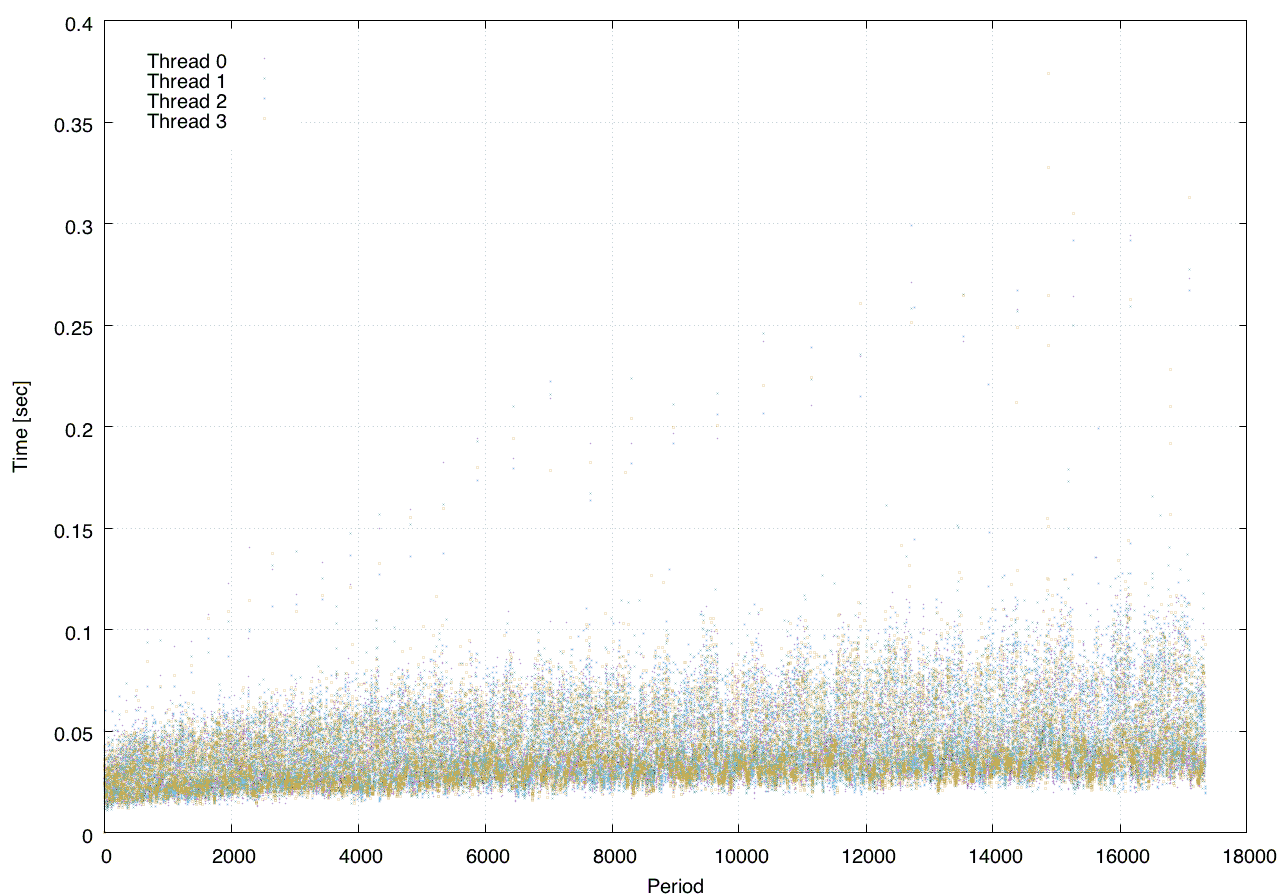Click x-axis tick label 8000
The image size is (1280, 896).
point(612,855)
